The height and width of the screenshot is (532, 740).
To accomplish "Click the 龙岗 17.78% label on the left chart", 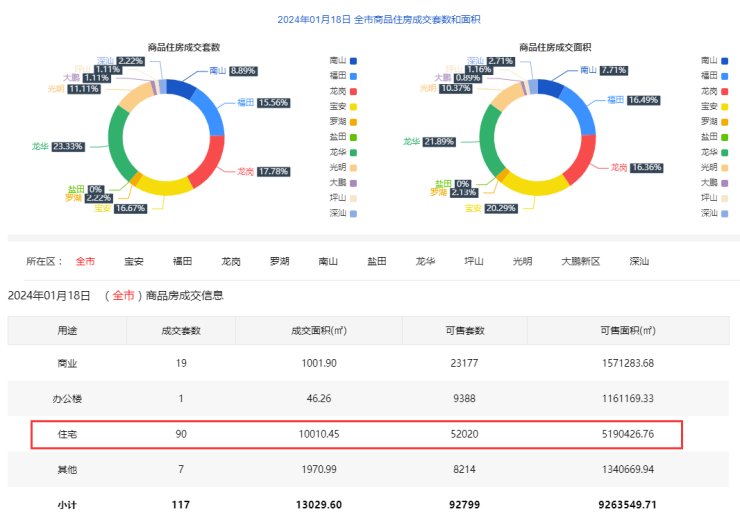I will [262, 171].
